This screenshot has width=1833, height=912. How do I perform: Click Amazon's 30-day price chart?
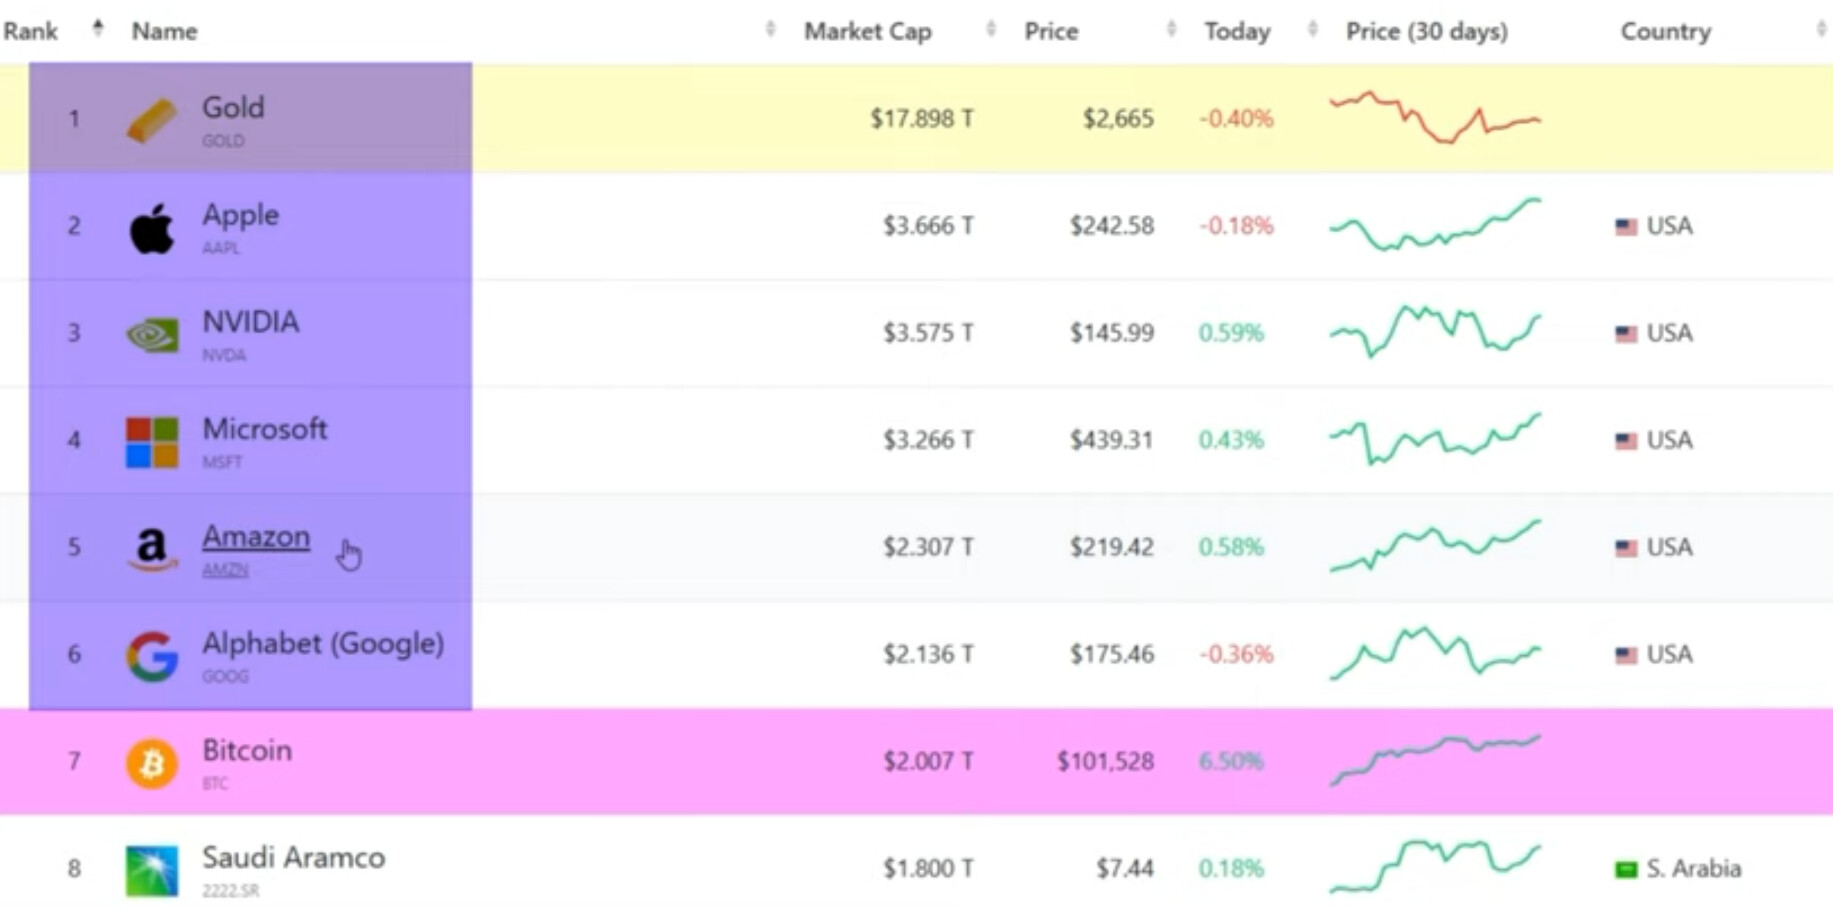pos(1435,545)
